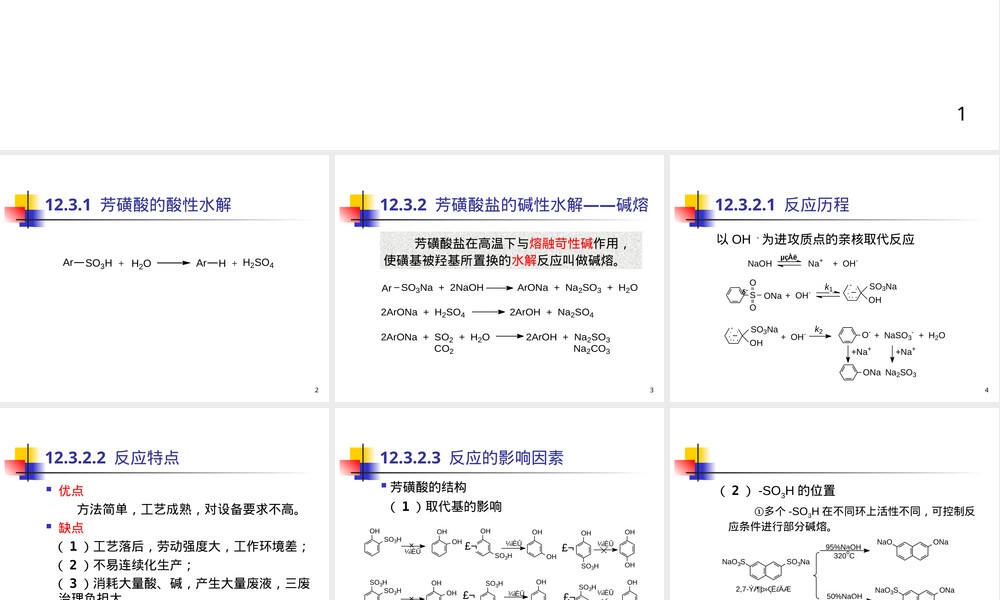The image size is (1000, 600).
Task: Click the red word 水解 in the definition
Action: 524,260
